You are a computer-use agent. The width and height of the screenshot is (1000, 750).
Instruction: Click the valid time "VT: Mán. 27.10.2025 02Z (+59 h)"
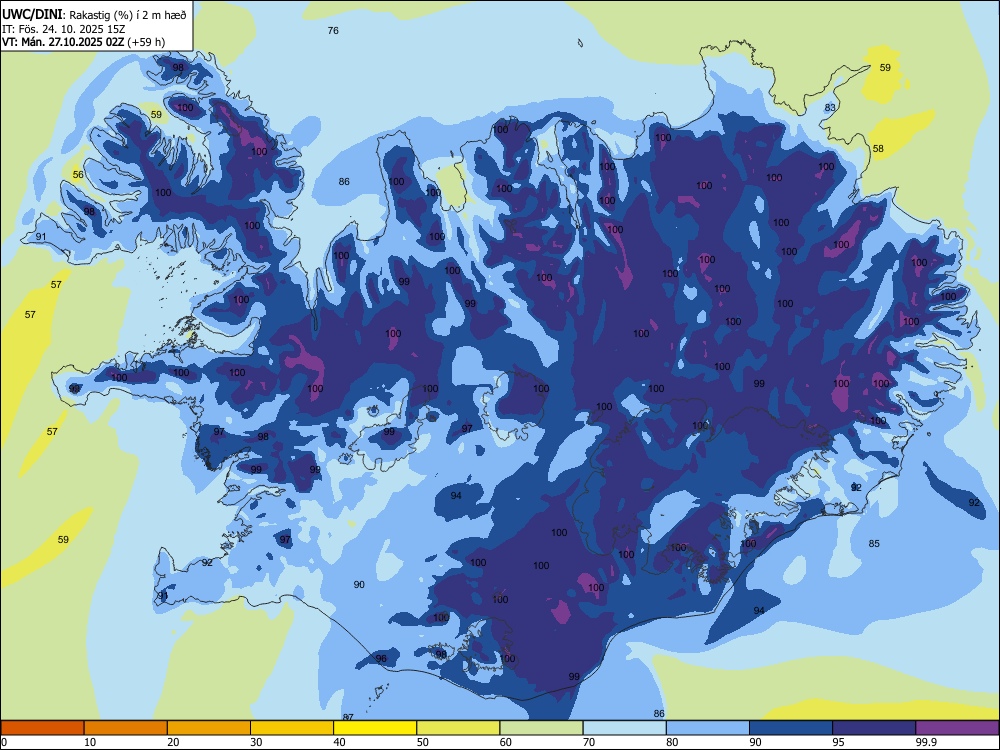83,42
